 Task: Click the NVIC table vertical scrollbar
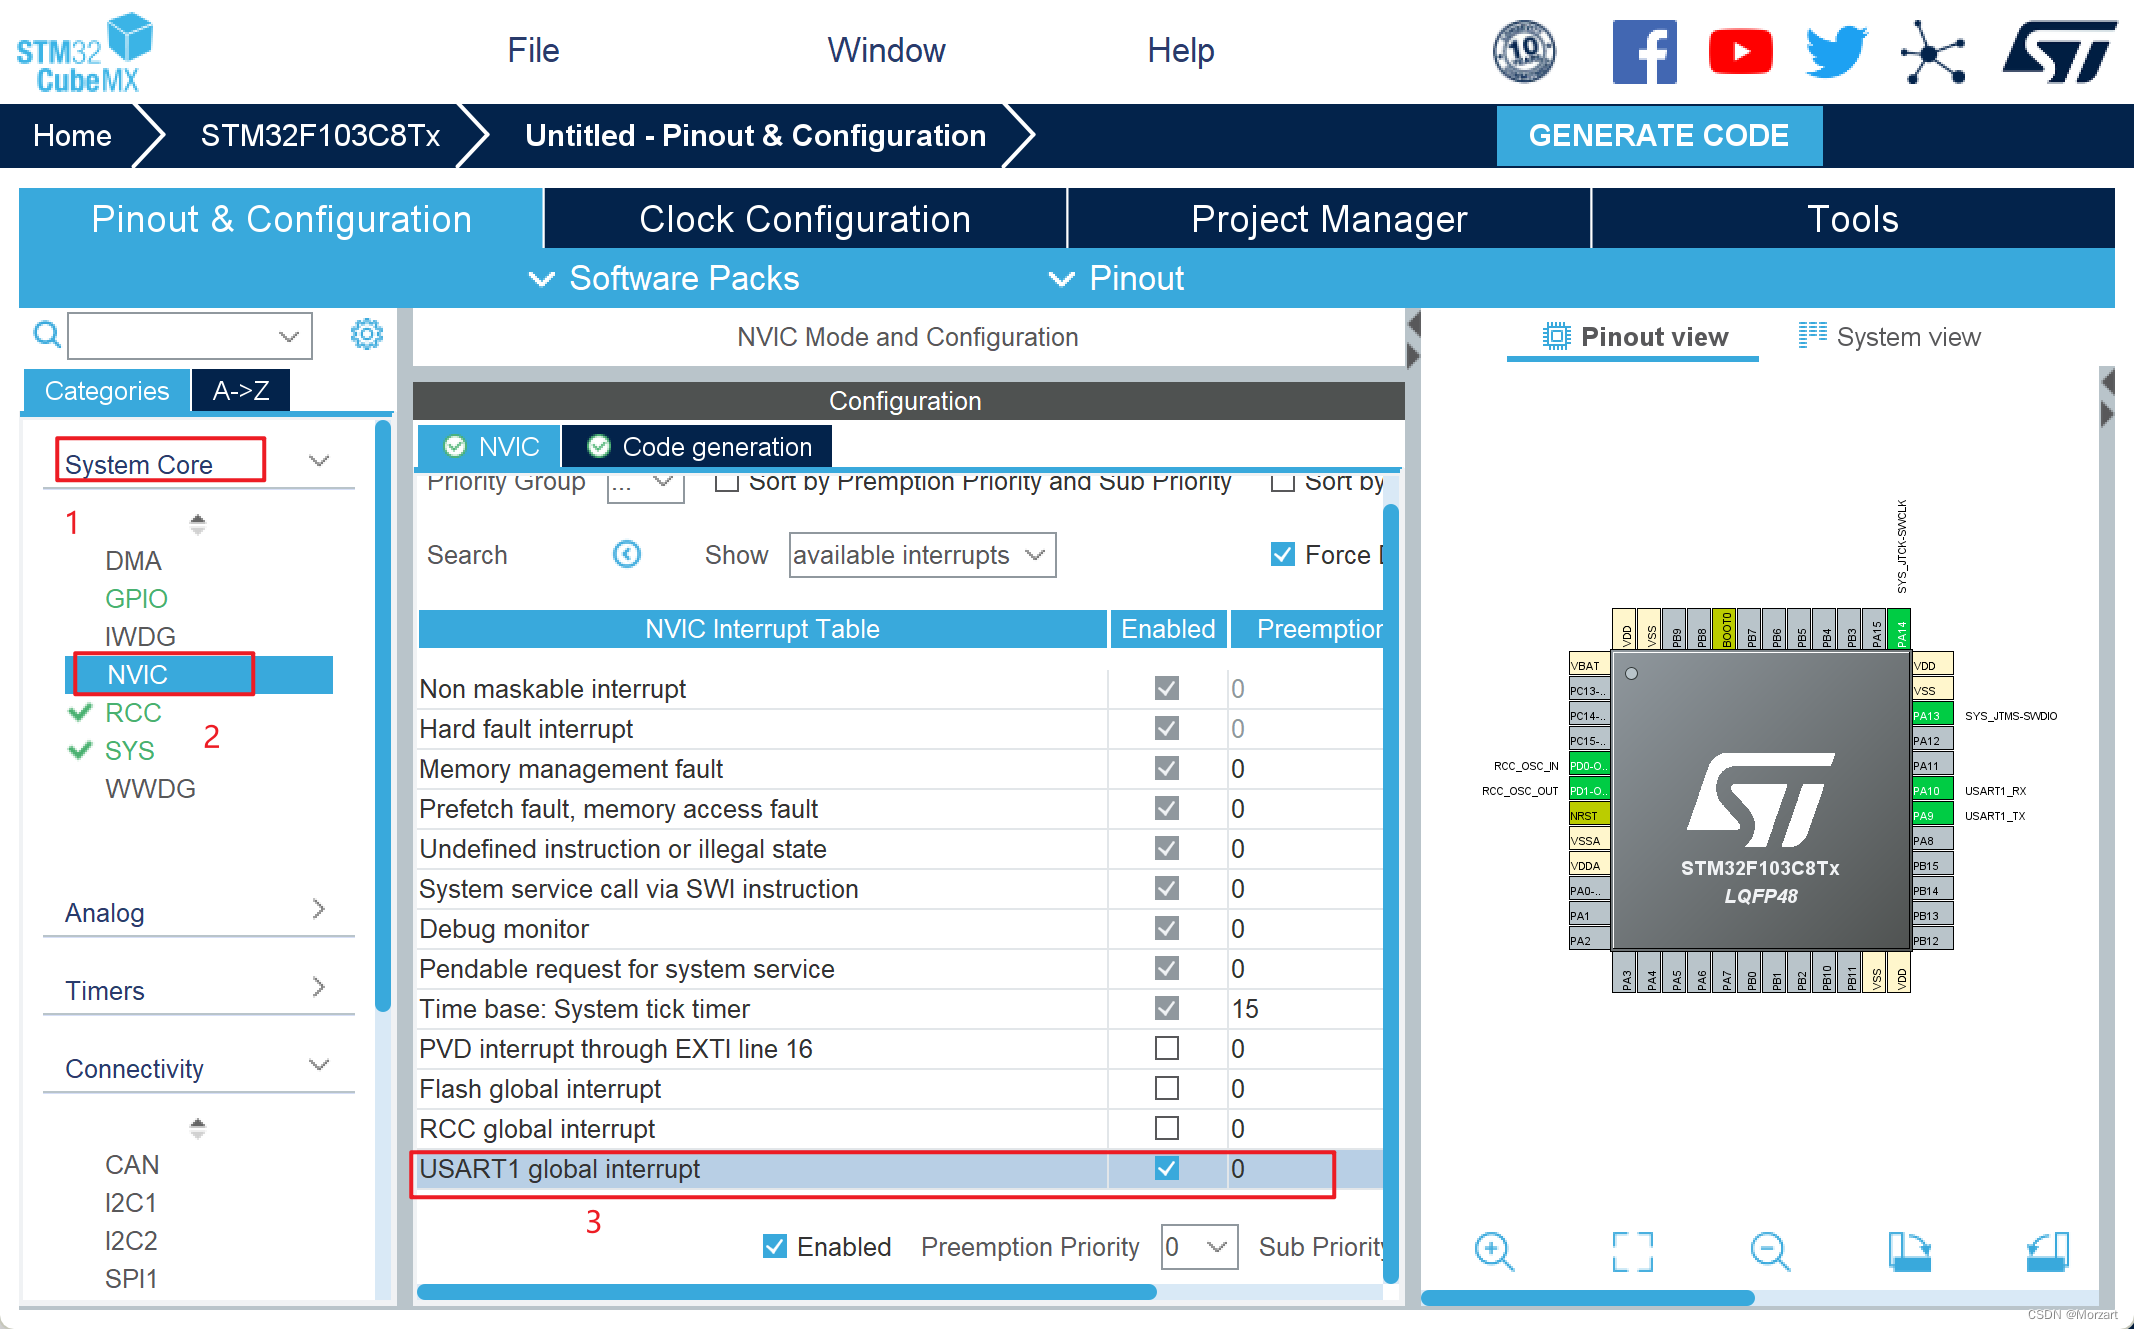[x=1391, y=895]
